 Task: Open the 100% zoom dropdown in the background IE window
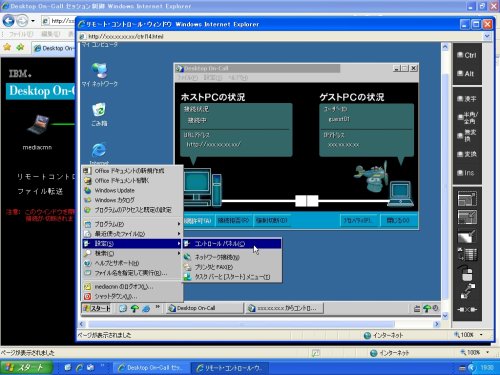click(x=488, y=352)
